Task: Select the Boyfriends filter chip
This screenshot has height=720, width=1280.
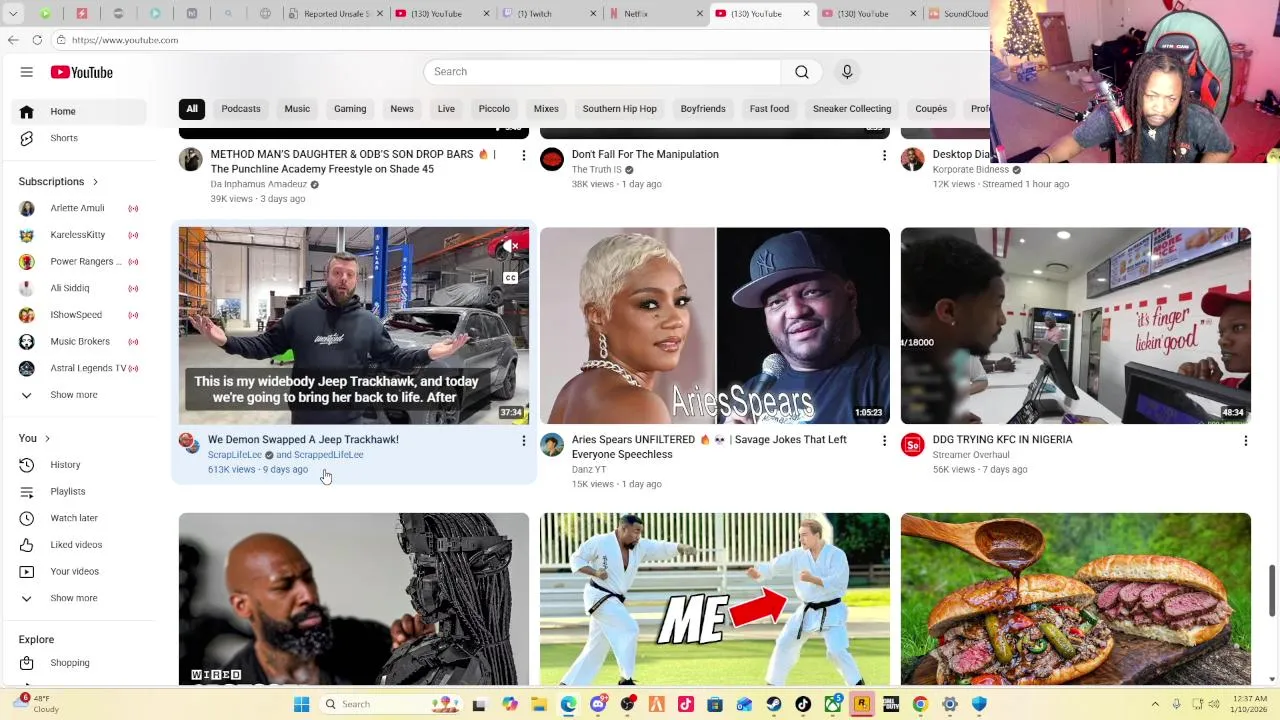Action: coord(703,109)
